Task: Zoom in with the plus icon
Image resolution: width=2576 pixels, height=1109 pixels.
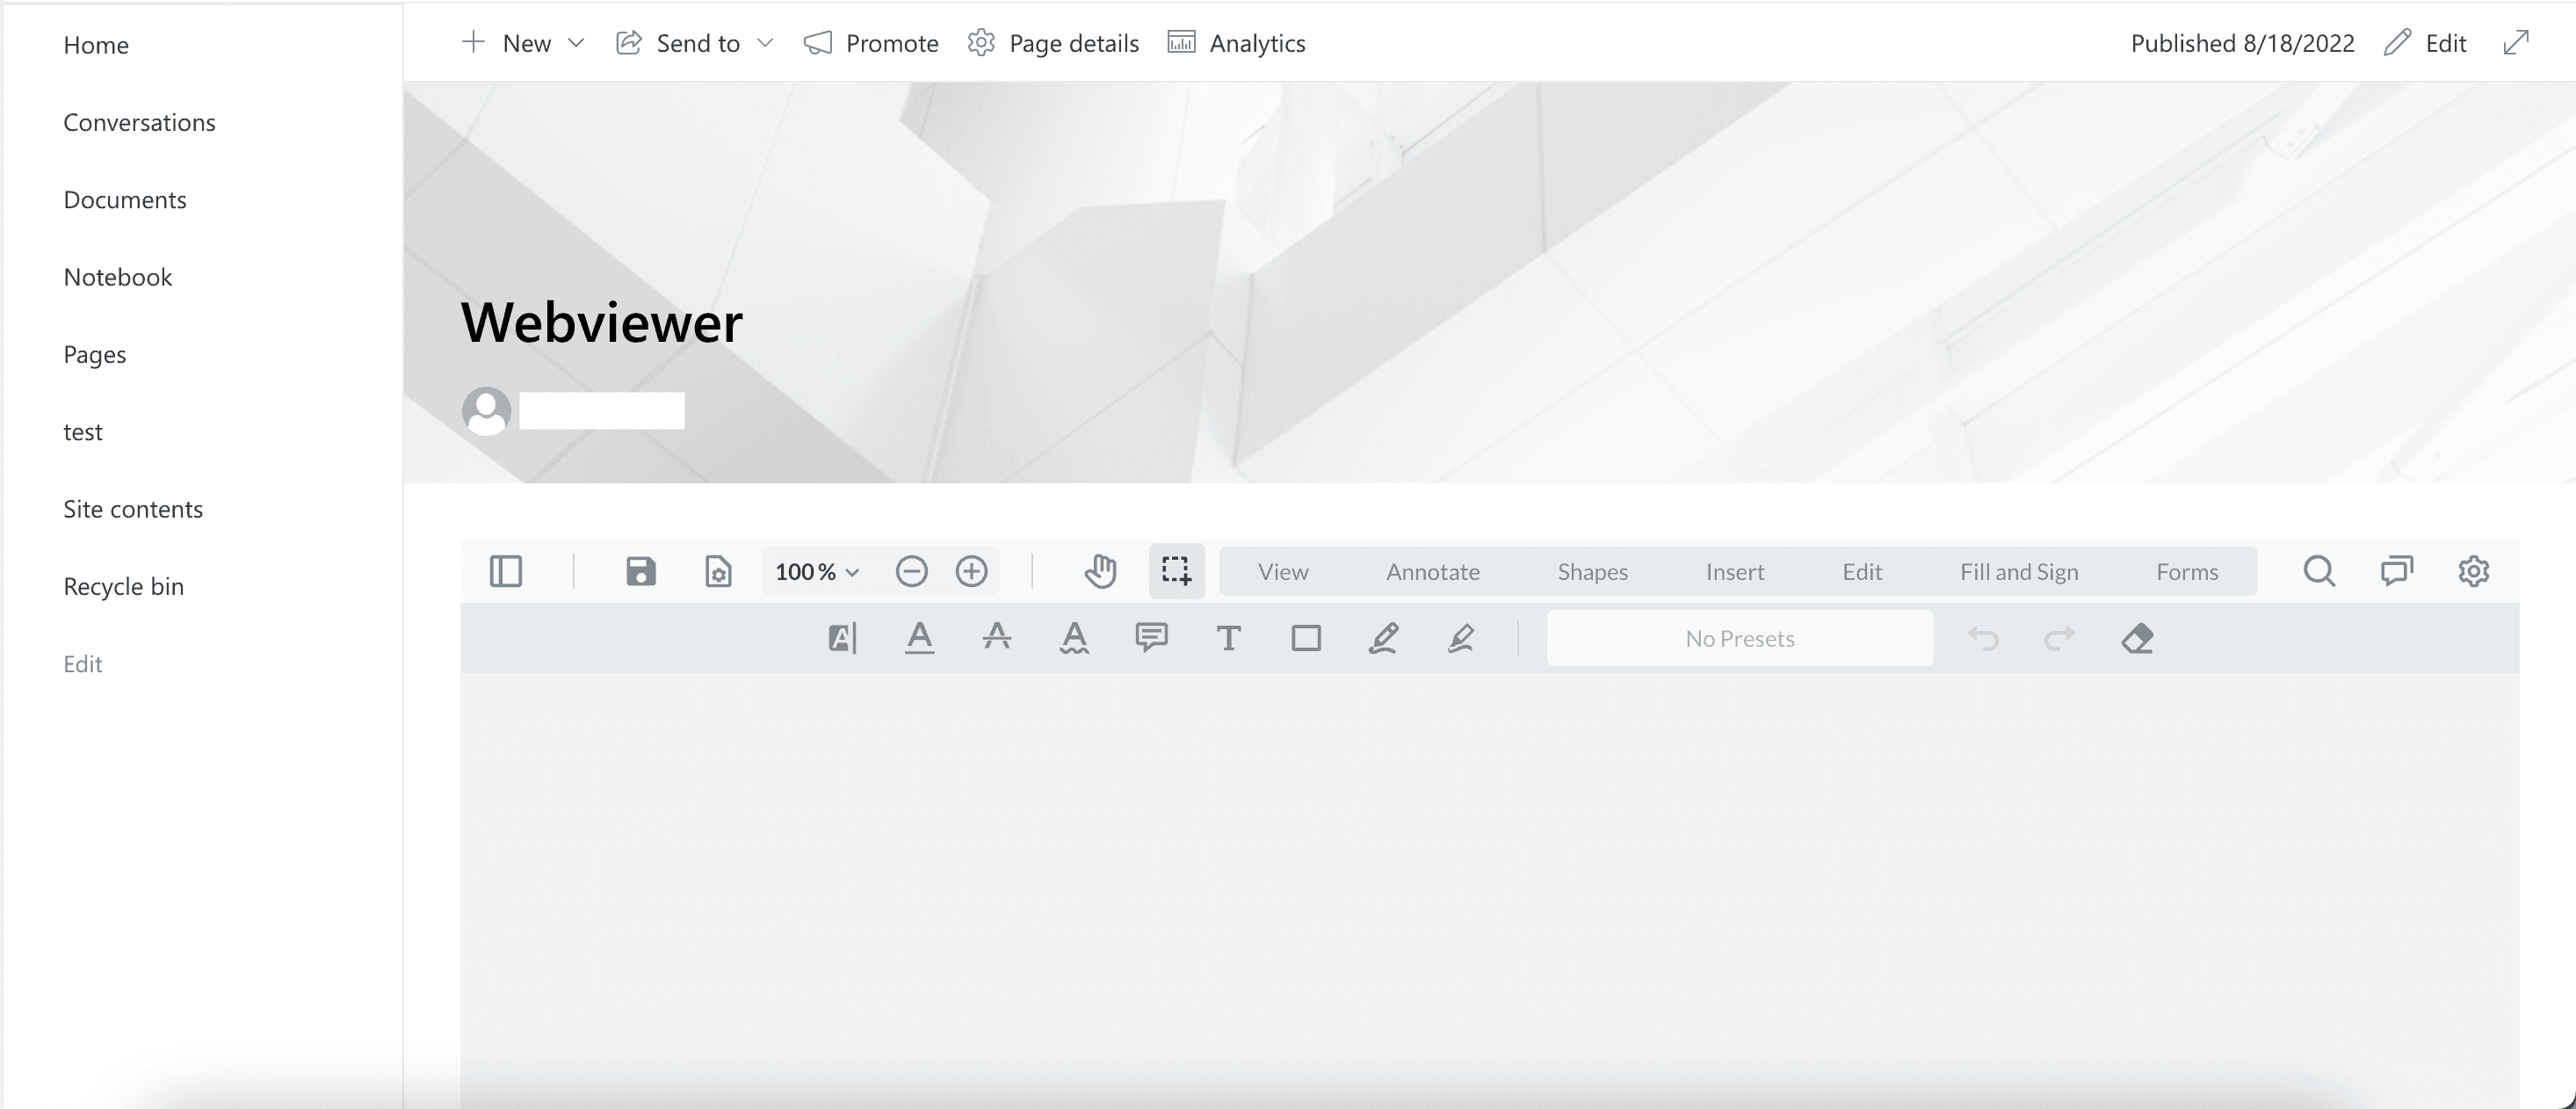Action: (x=971, y=571)
